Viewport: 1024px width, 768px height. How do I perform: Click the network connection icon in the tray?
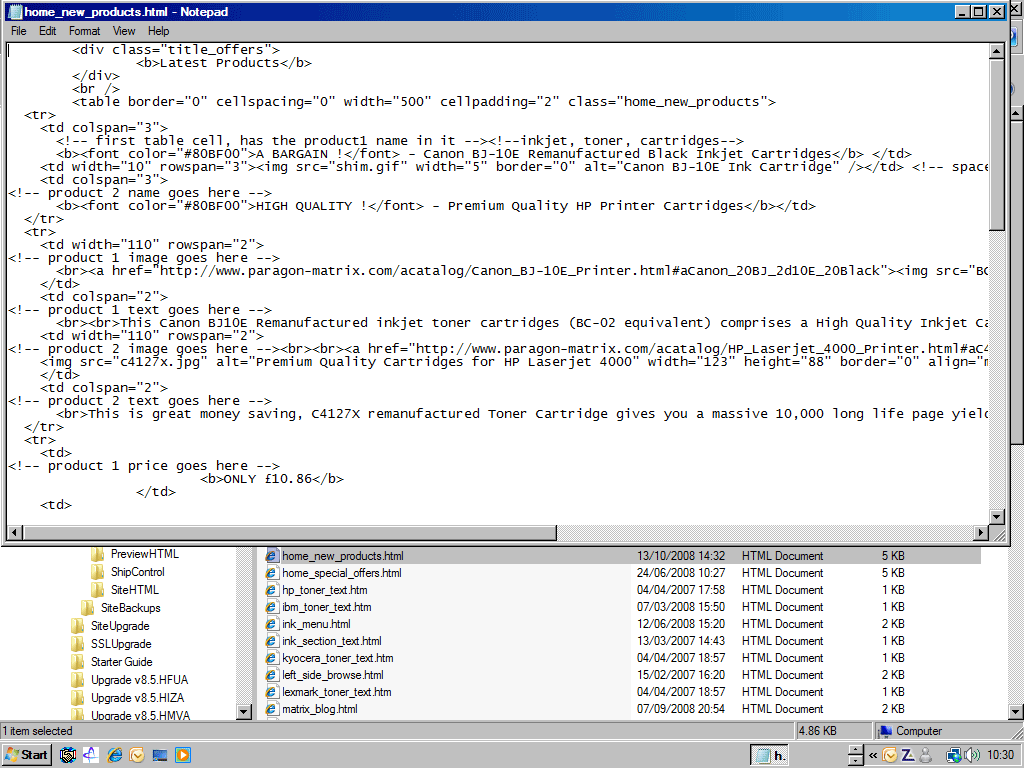click(x=953, y=755)
